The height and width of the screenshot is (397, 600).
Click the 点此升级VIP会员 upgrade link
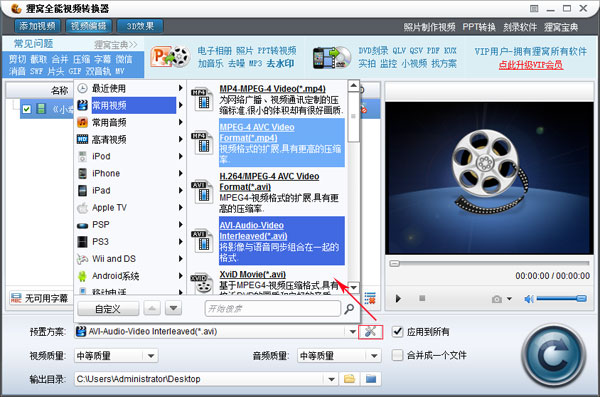tap(530, 65)
